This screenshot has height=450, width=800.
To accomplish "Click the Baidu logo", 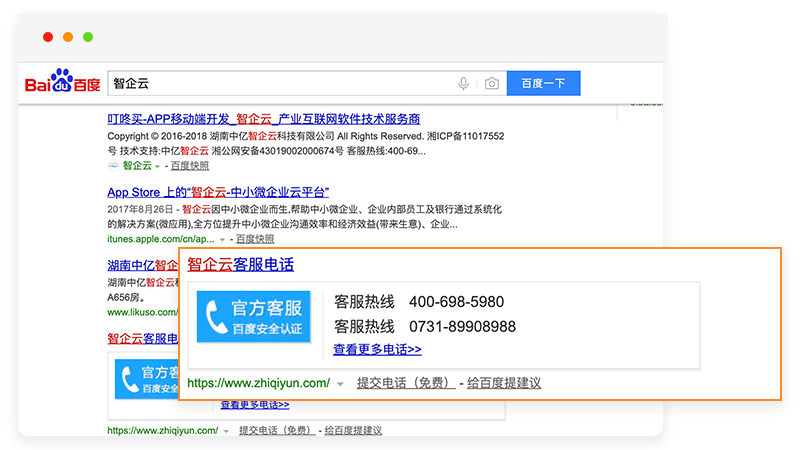I will 62,81.
